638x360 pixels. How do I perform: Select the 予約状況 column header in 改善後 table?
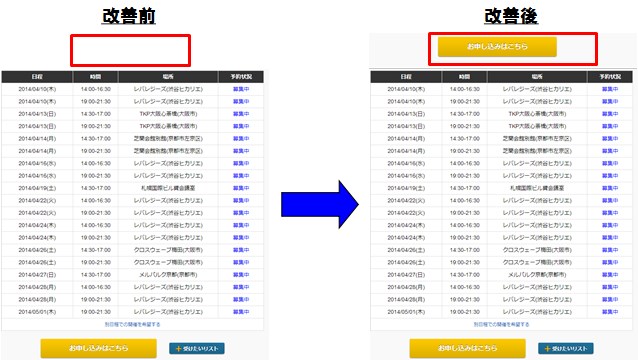tap(610, 76)
